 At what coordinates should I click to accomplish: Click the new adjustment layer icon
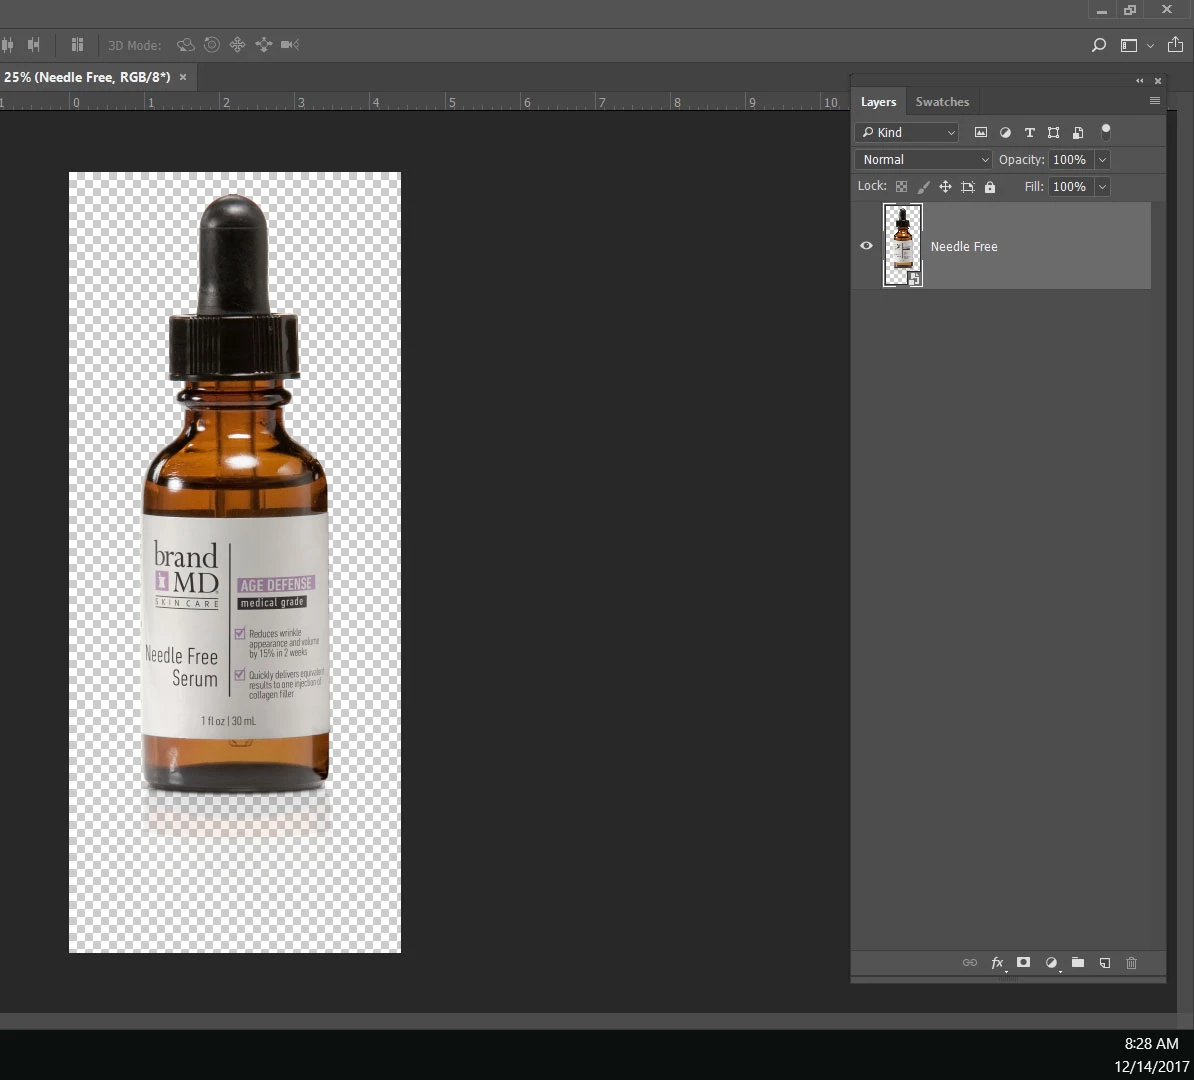(1051, 963)
